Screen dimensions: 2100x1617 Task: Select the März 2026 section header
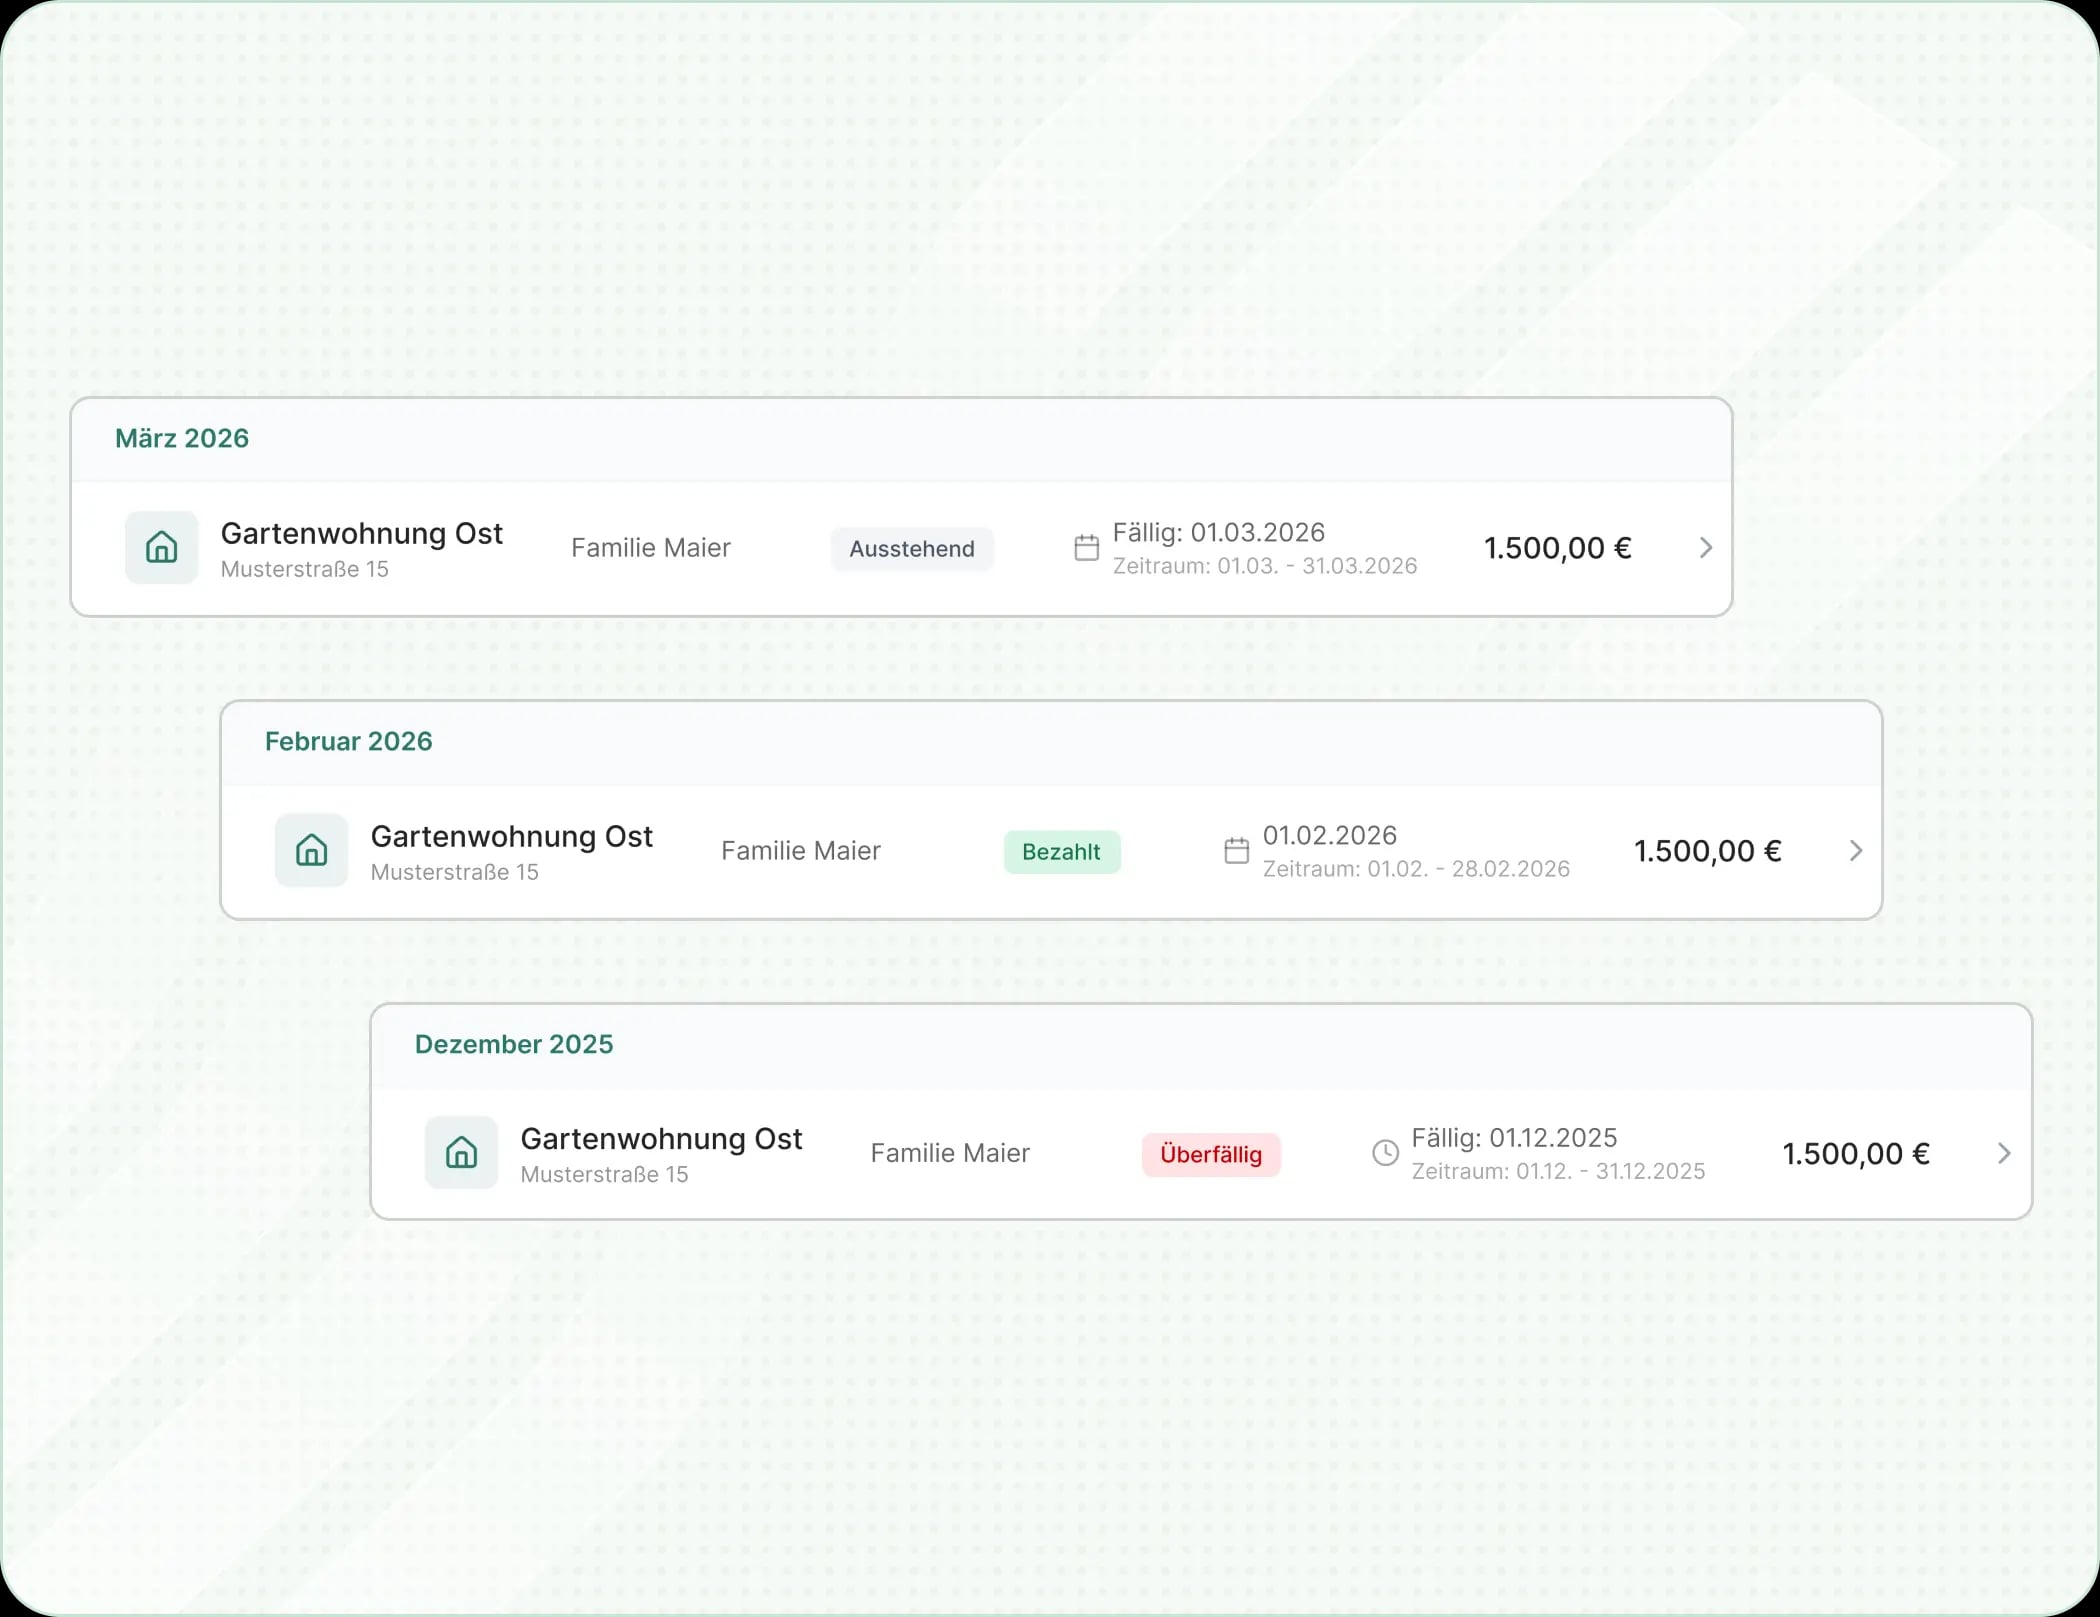pos(901,439)
